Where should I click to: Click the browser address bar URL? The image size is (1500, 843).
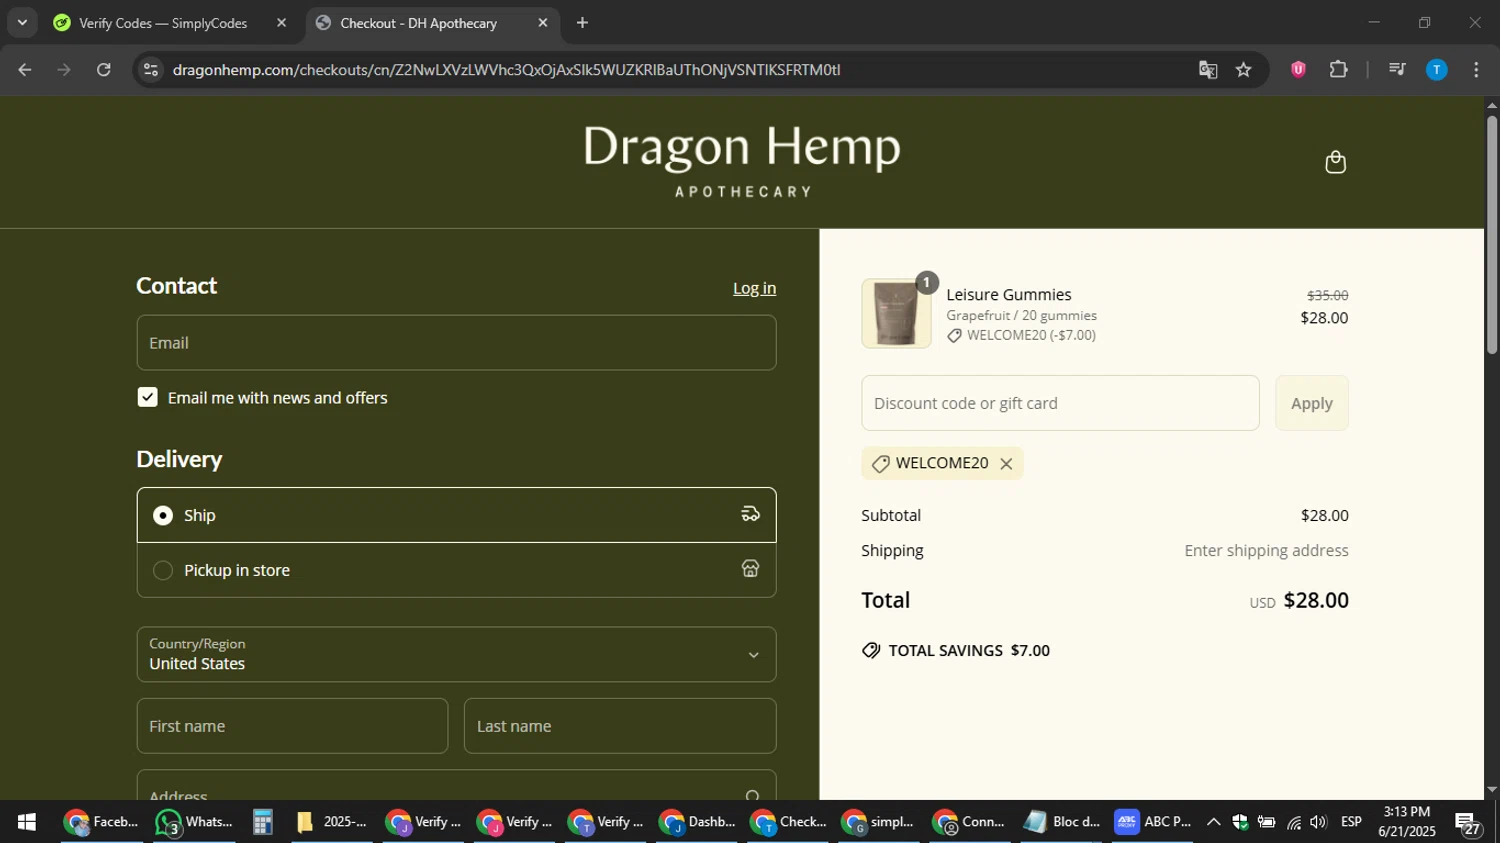coord(506,70)
